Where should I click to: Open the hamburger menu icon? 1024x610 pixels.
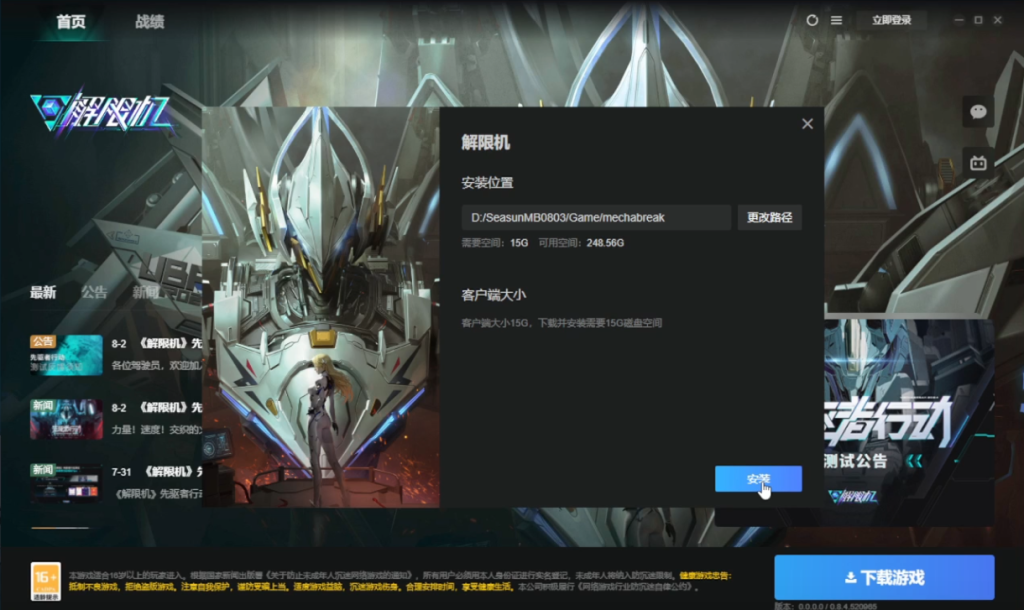tap(836, 20)
